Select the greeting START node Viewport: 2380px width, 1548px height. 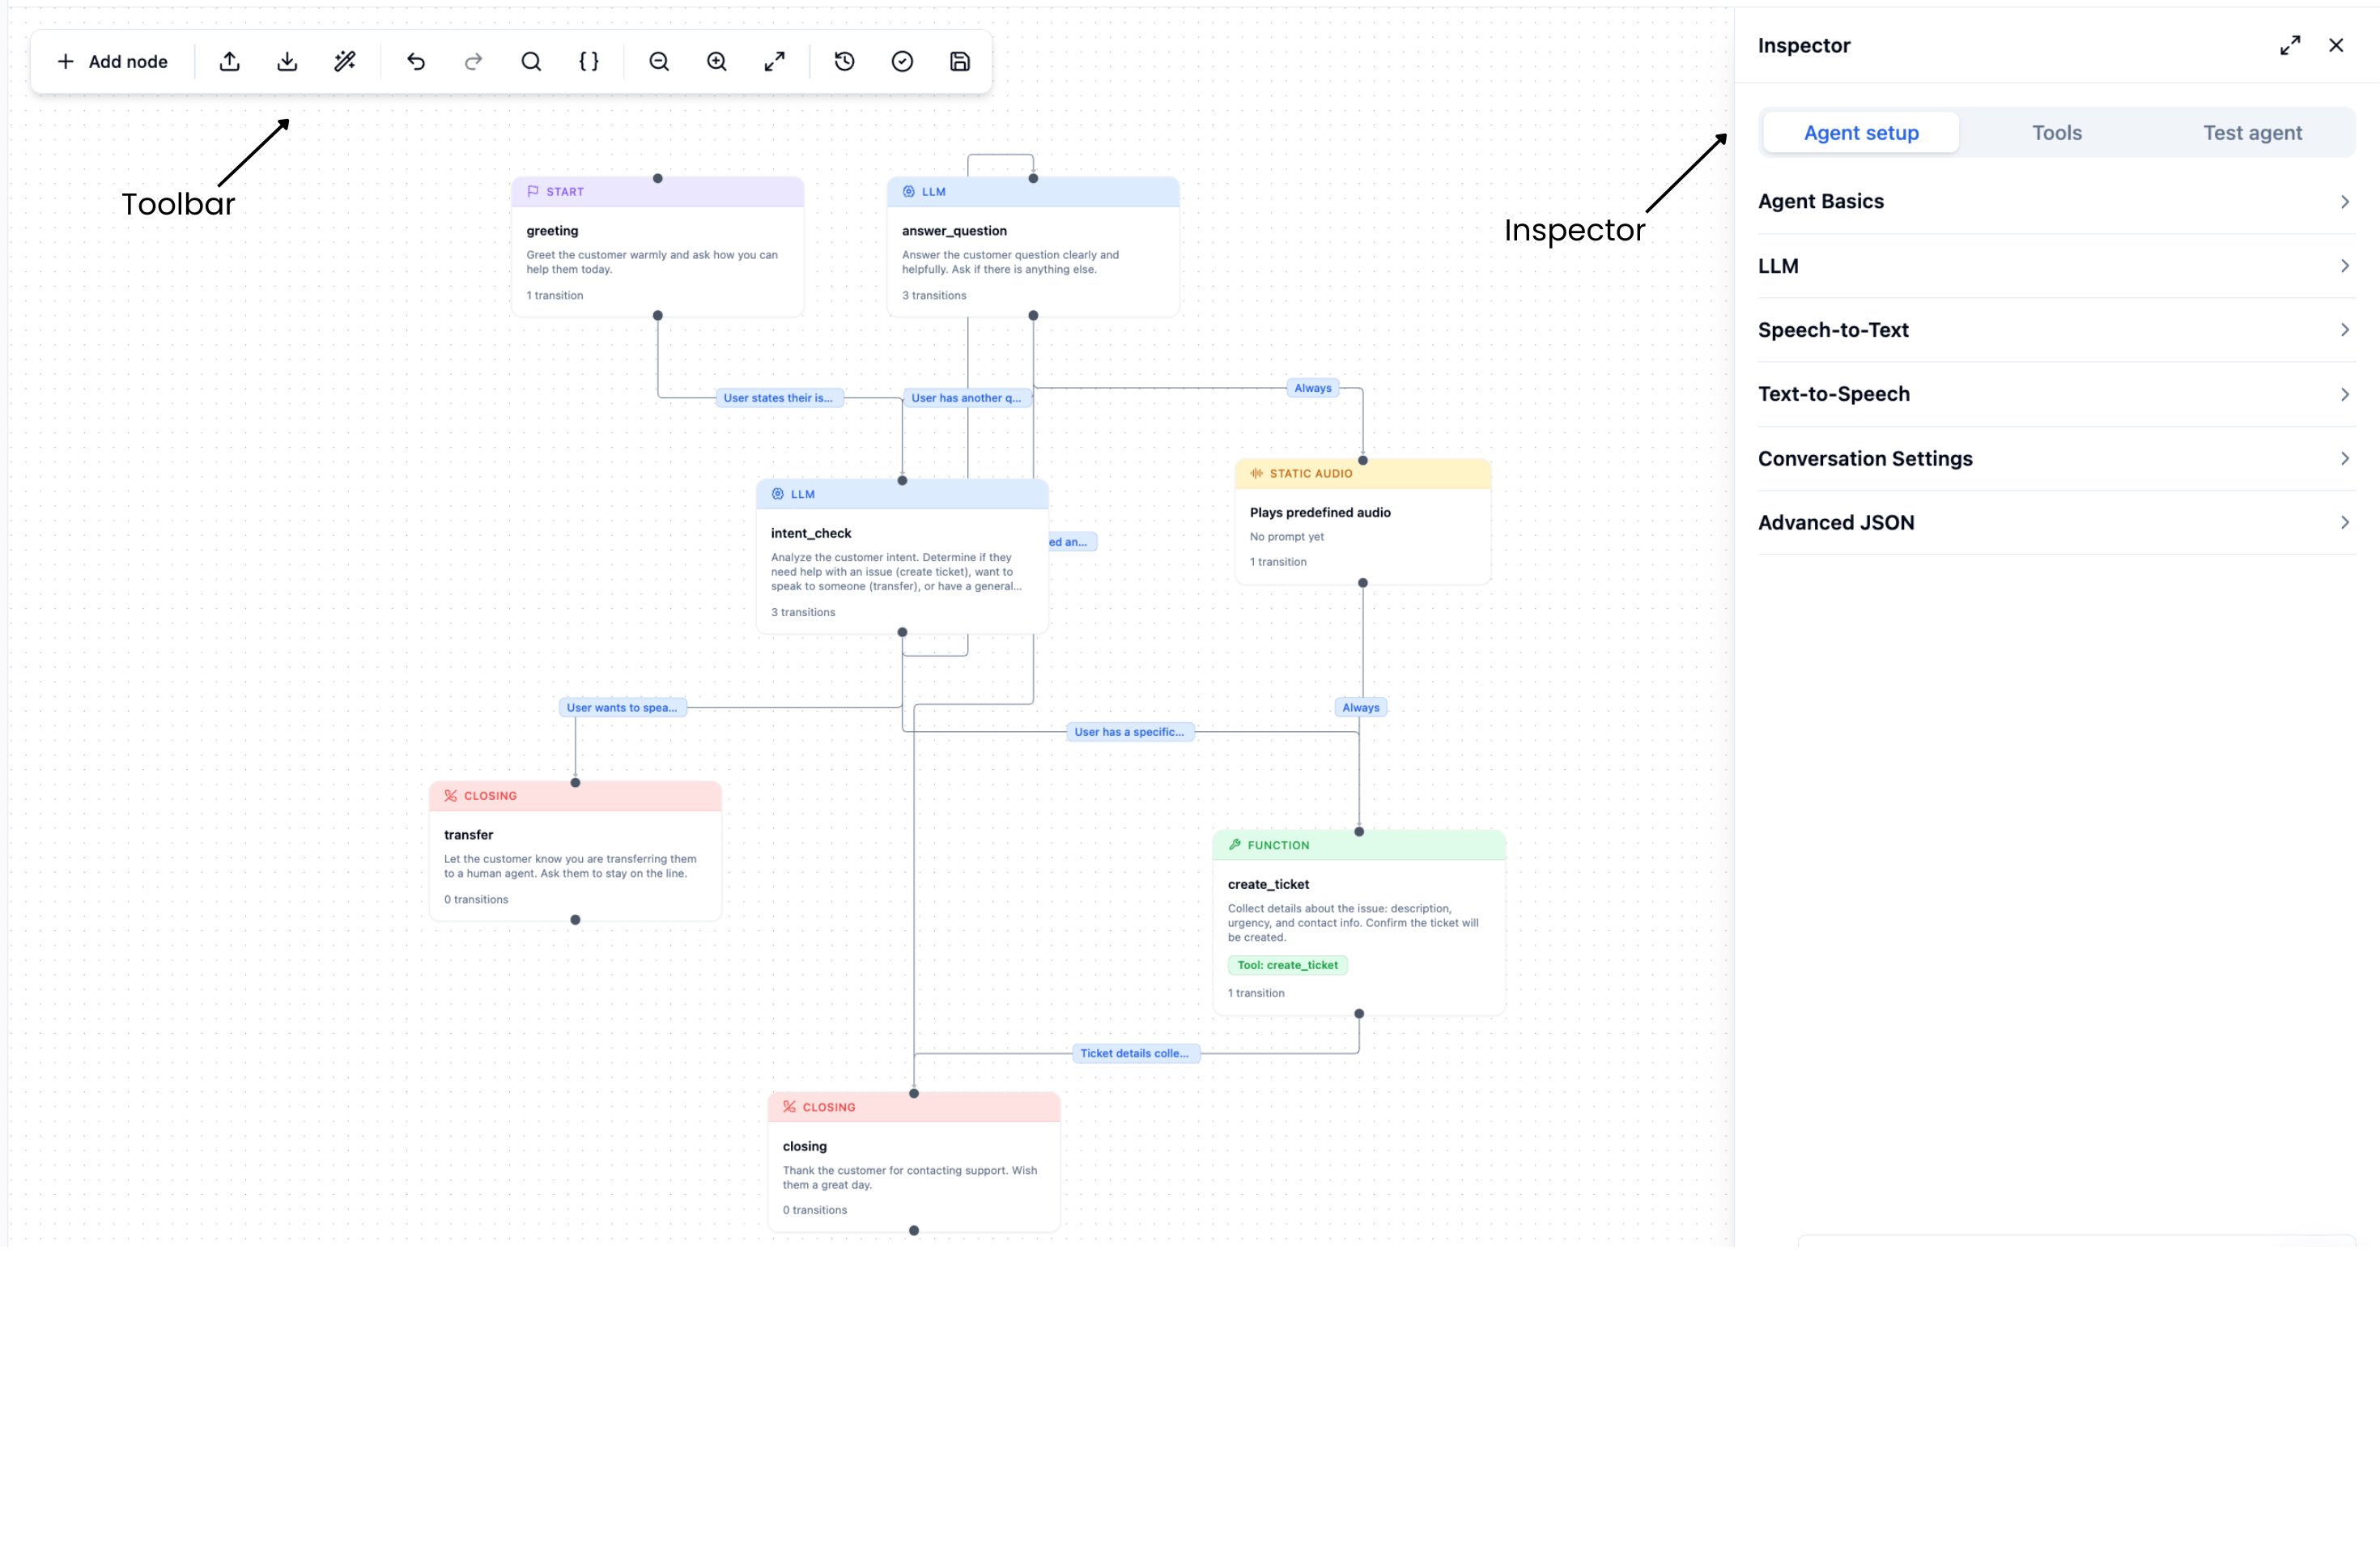coord(657,247)
